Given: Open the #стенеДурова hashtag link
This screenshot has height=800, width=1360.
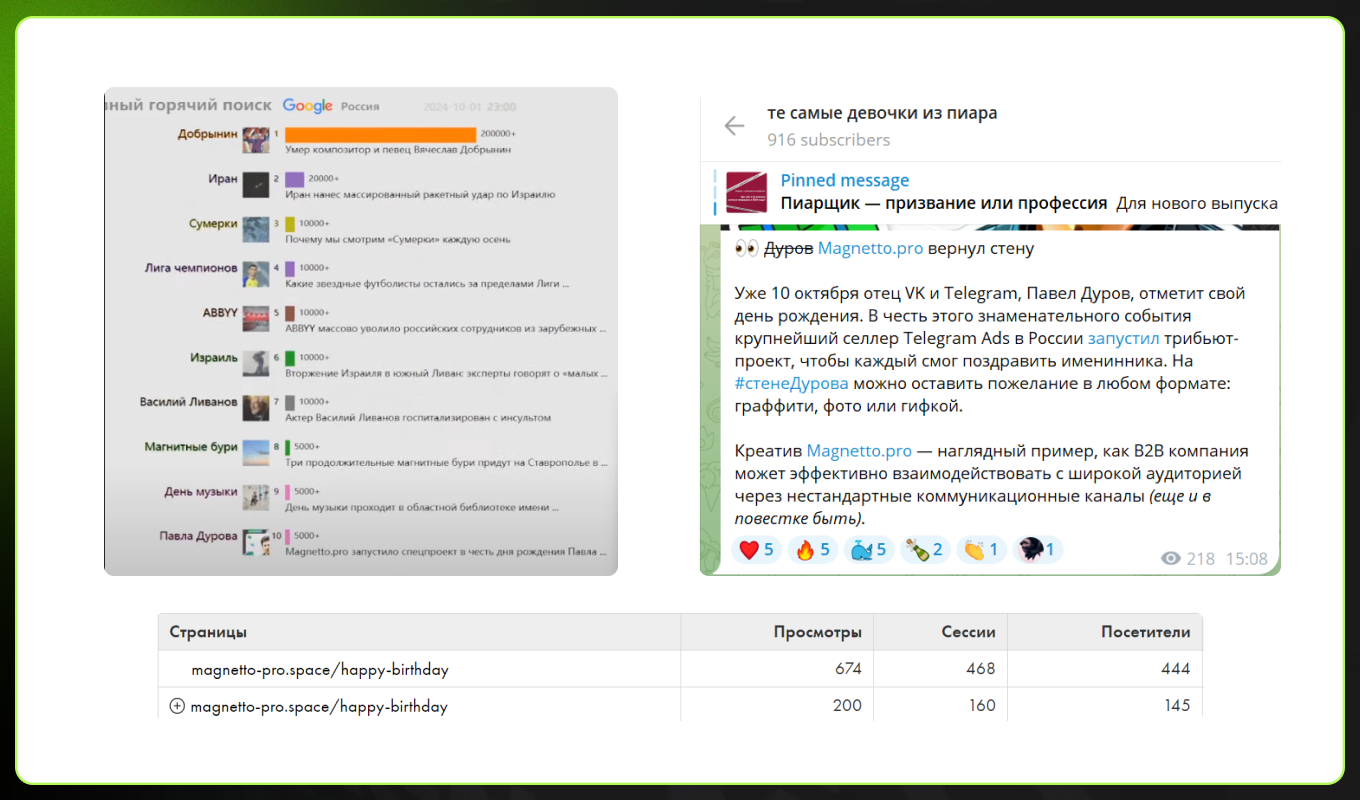Looking at the screenshot, I should [791, 383].
